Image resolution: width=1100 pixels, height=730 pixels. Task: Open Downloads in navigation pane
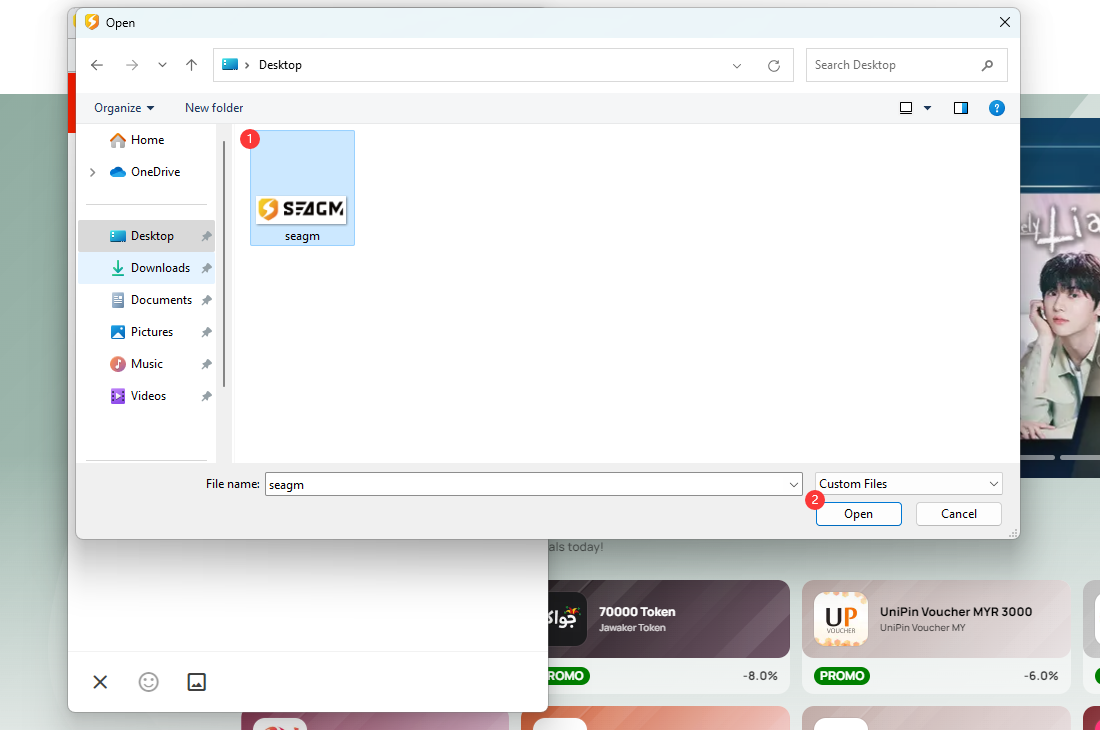[147, 269]
